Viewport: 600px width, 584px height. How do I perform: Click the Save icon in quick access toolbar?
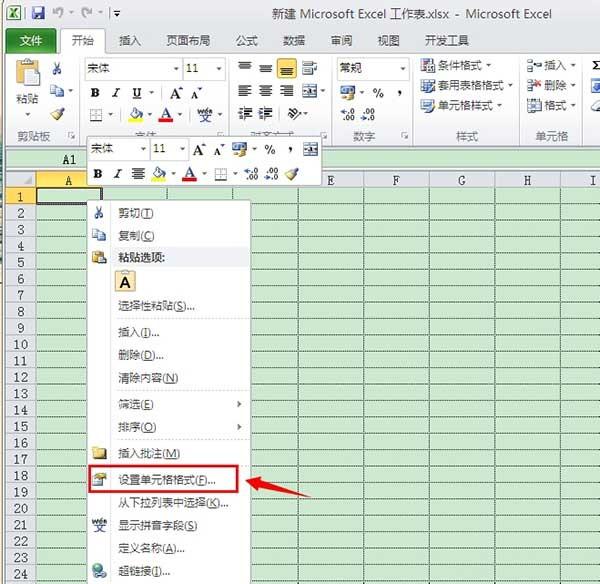coord(38,13)
